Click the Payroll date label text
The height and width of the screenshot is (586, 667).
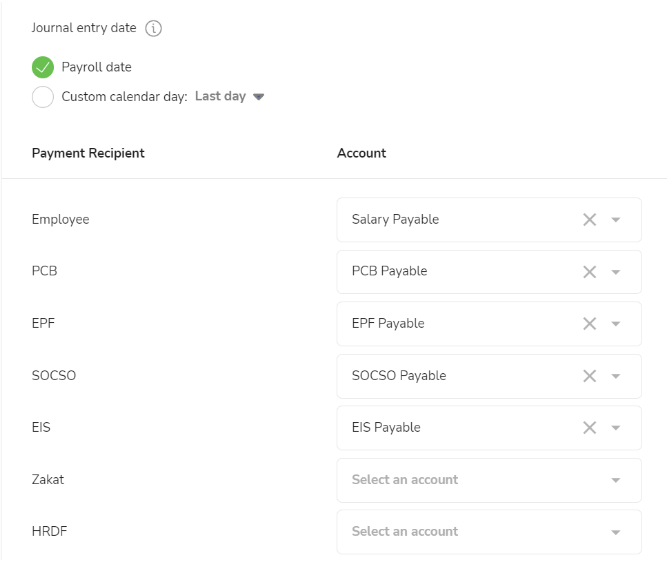(97, 67)
